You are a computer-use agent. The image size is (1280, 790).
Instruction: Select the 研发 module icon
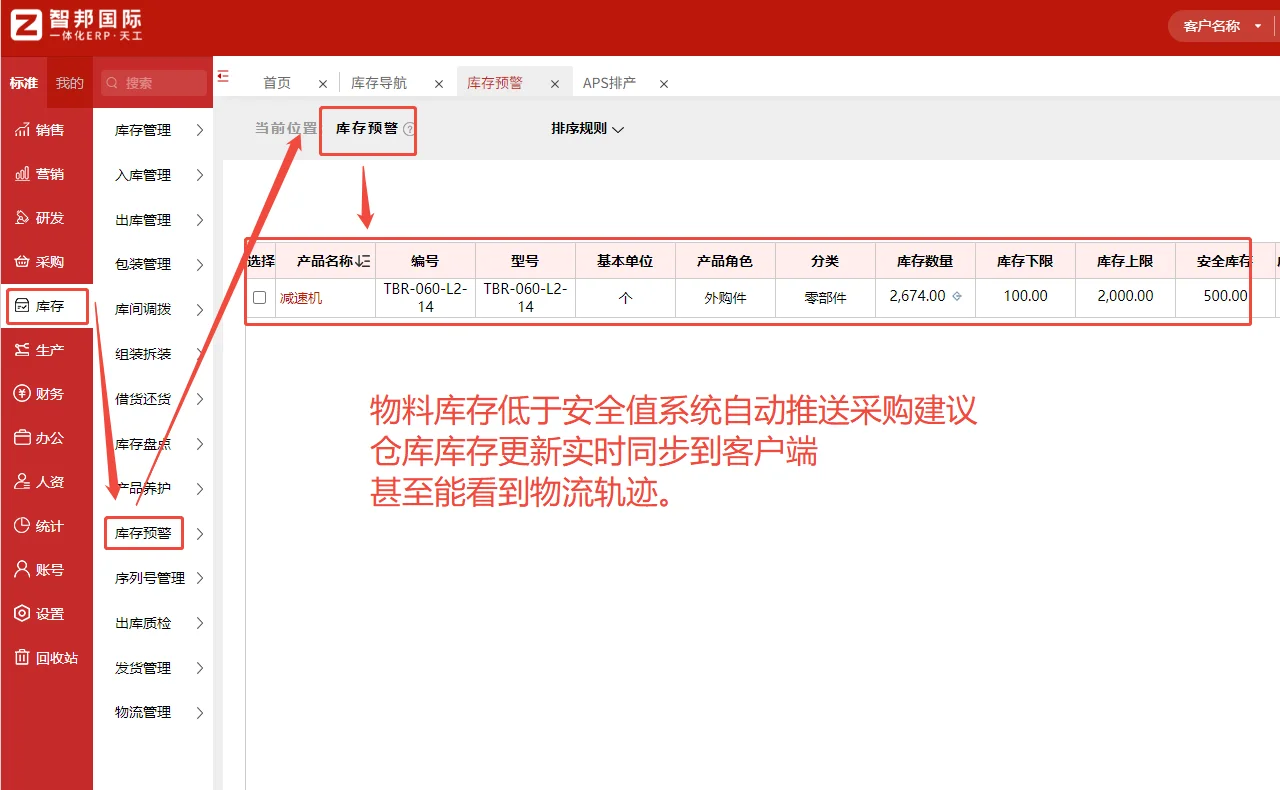(x=47, y=217)
